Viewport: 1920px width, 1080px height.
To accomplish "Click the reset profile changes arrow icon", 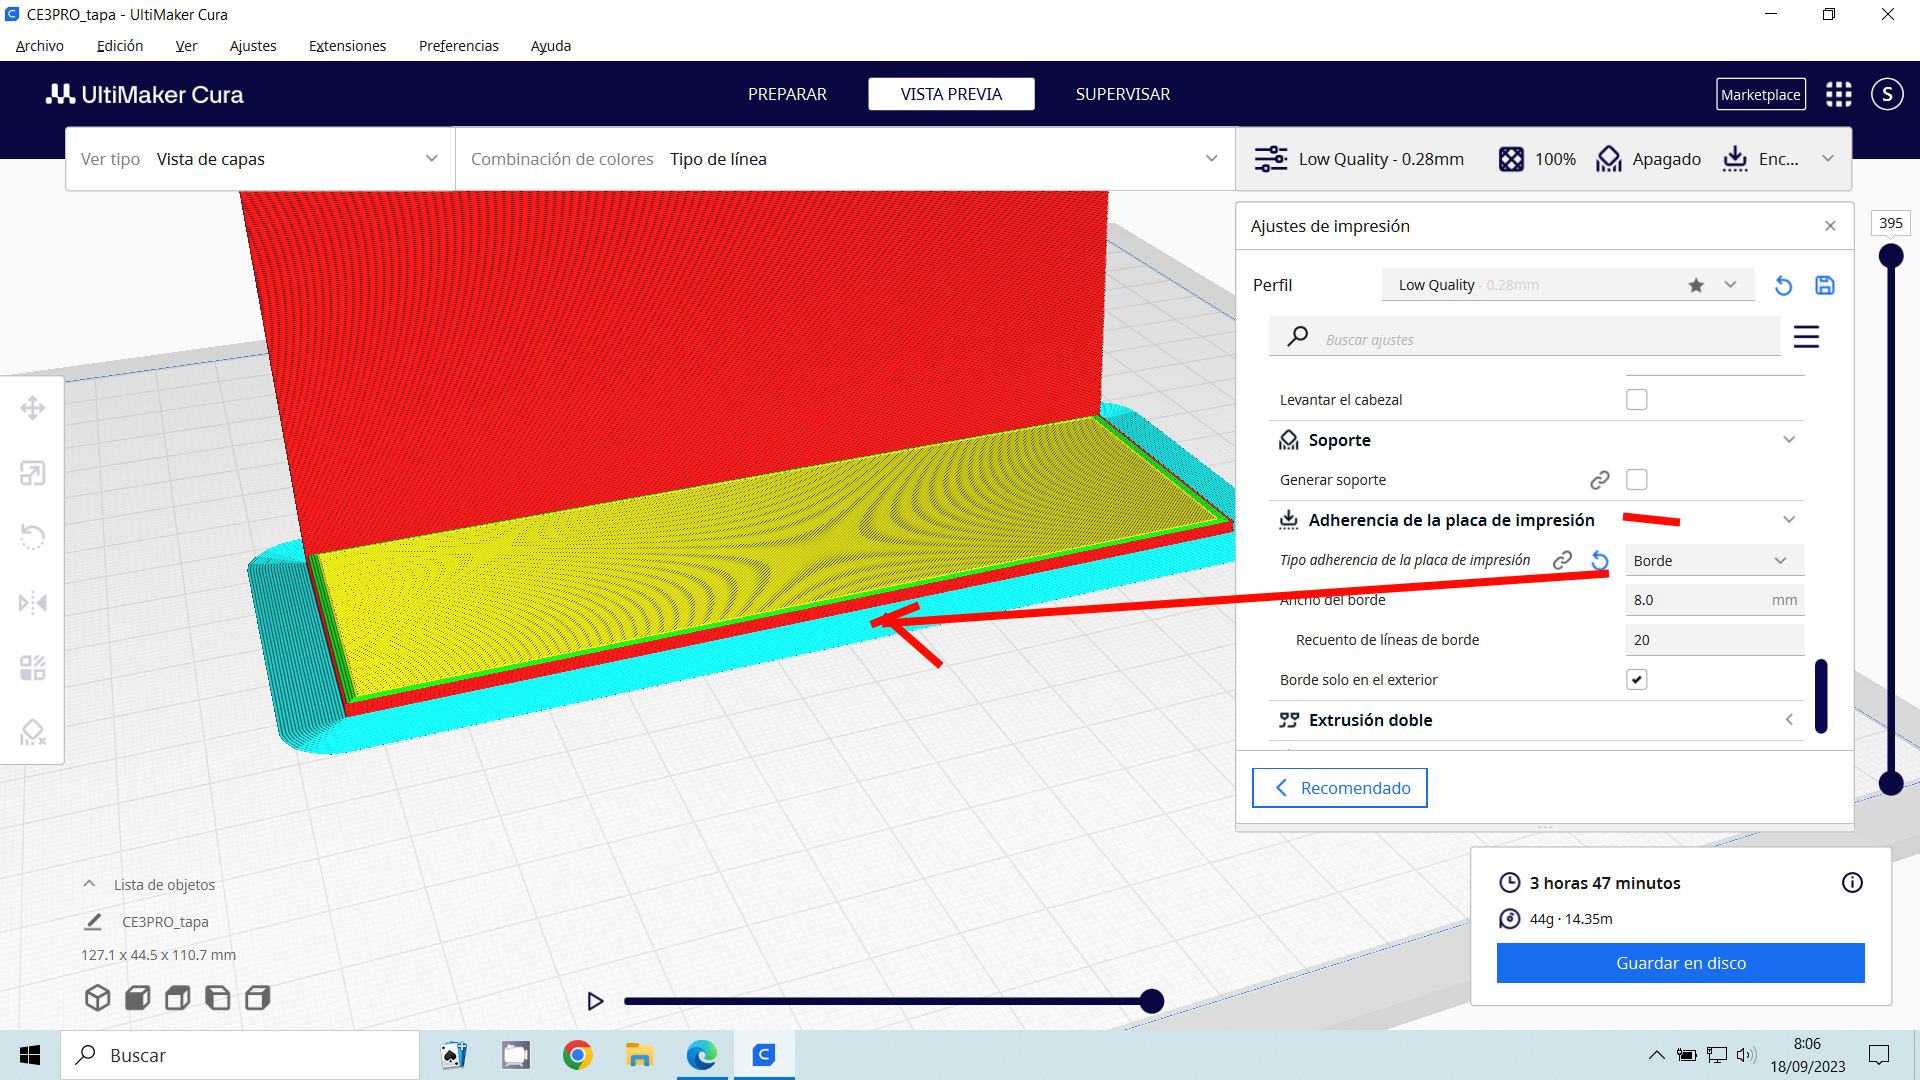I will point(1783,286).
